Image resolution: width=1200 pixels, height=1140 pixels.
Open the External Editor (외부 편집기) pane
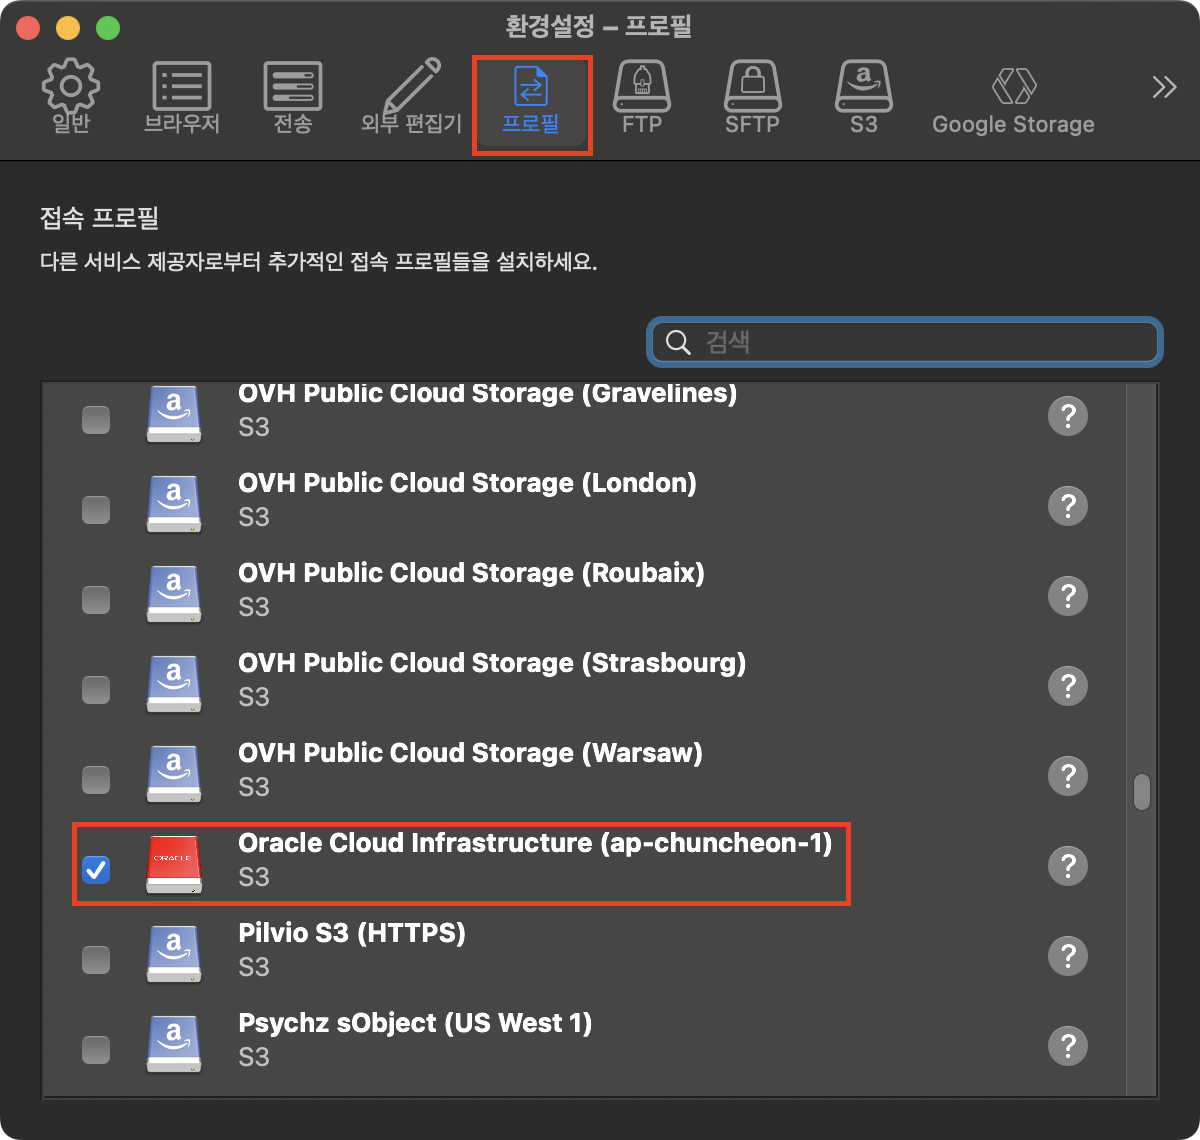[x=411, y=98]
